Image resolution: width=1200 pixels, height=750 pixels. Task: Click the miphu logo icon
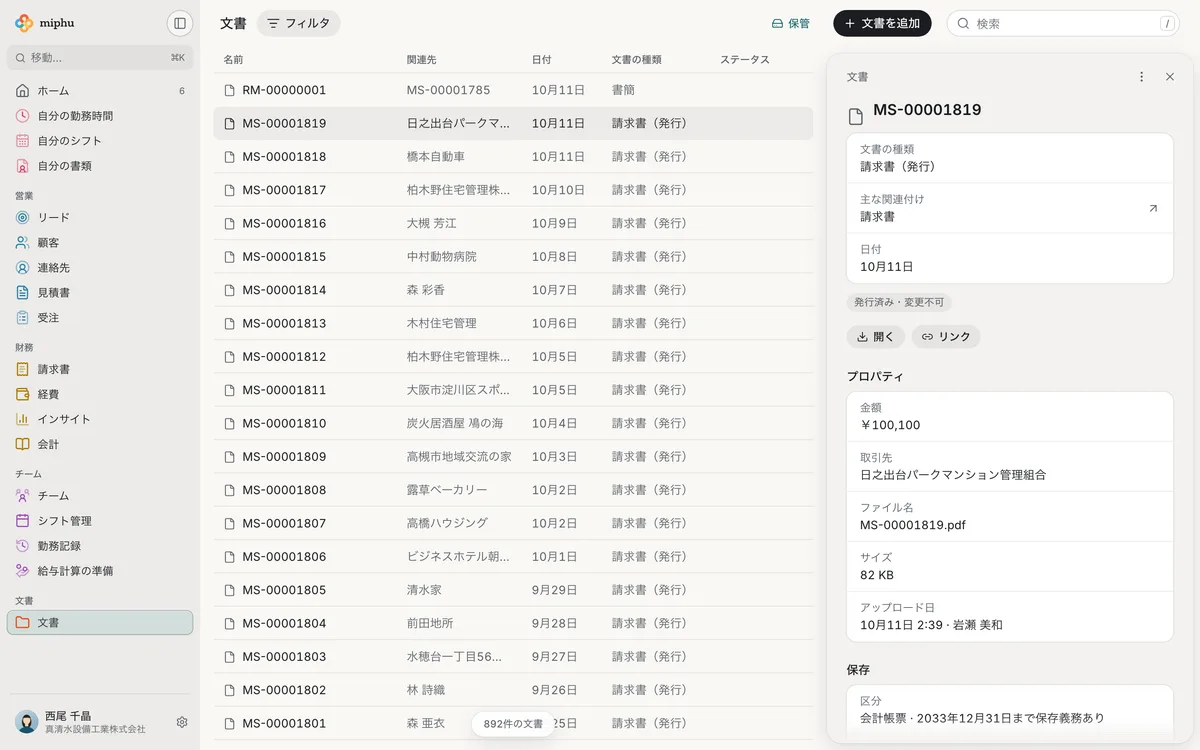(x=24, y=23)
